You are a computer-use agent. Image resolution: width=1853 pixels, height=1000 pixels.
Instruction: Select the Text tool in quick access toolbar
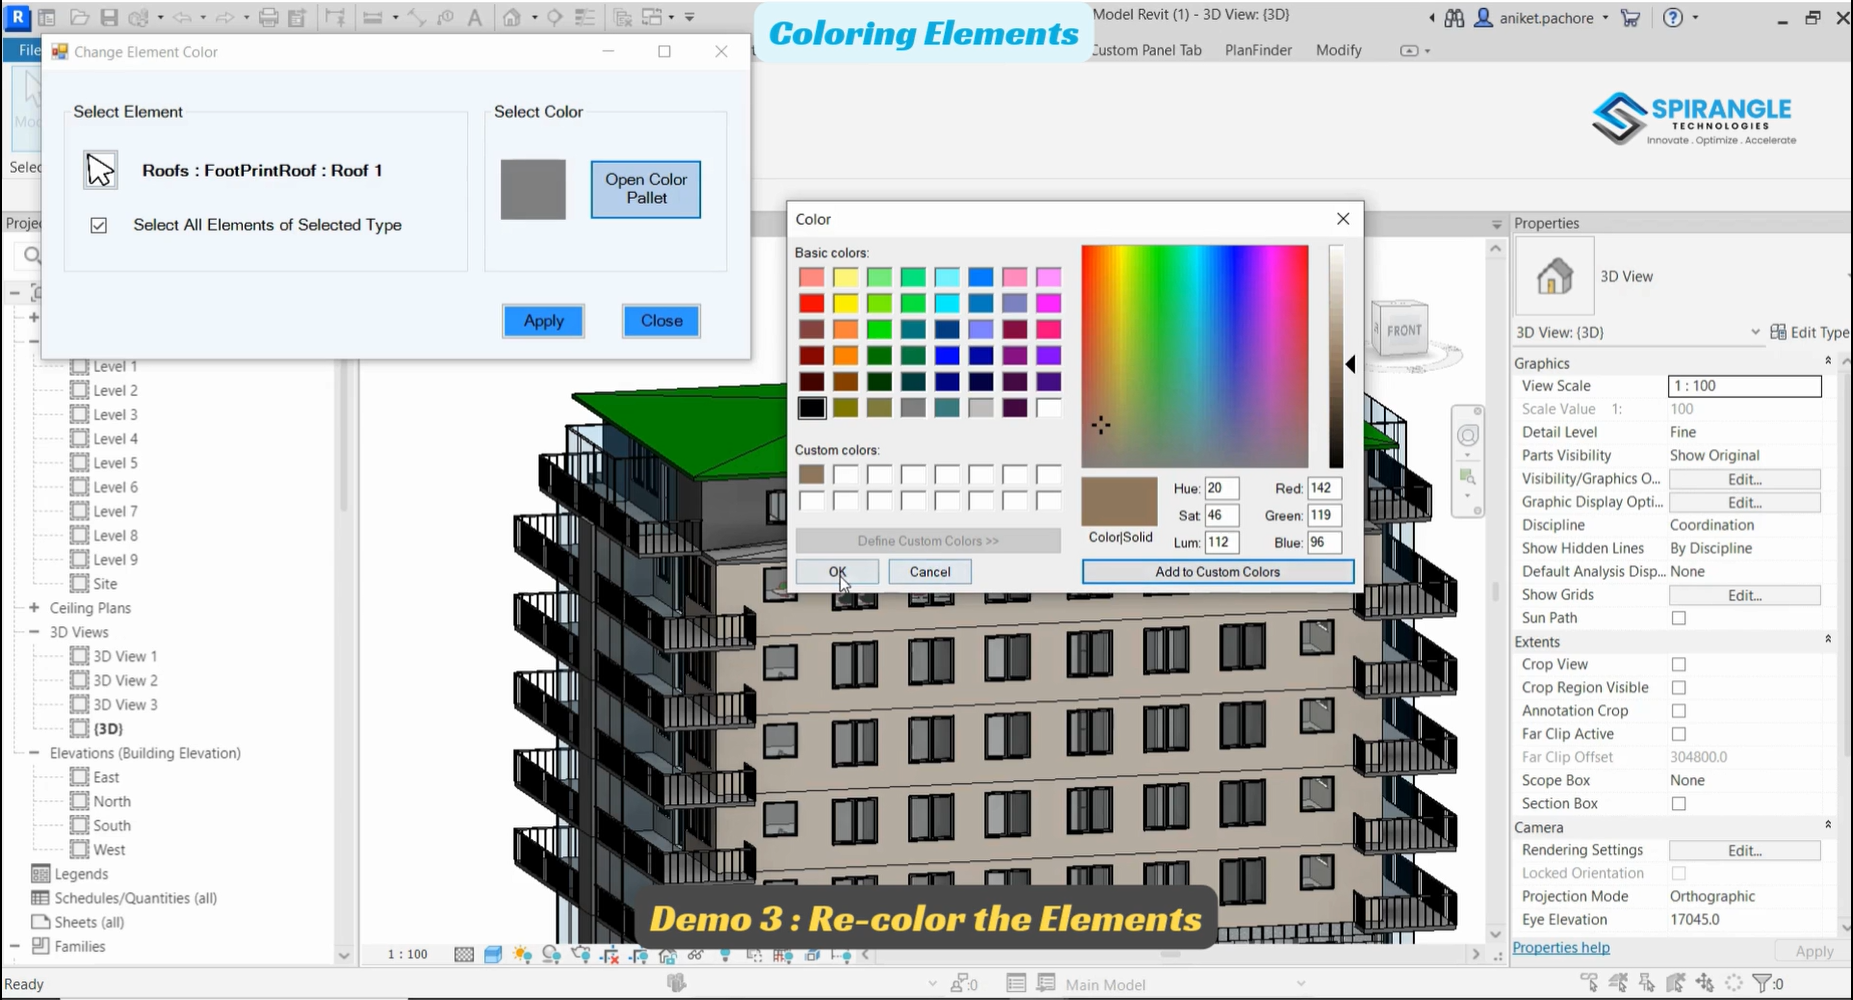click(x=474, y=17)
